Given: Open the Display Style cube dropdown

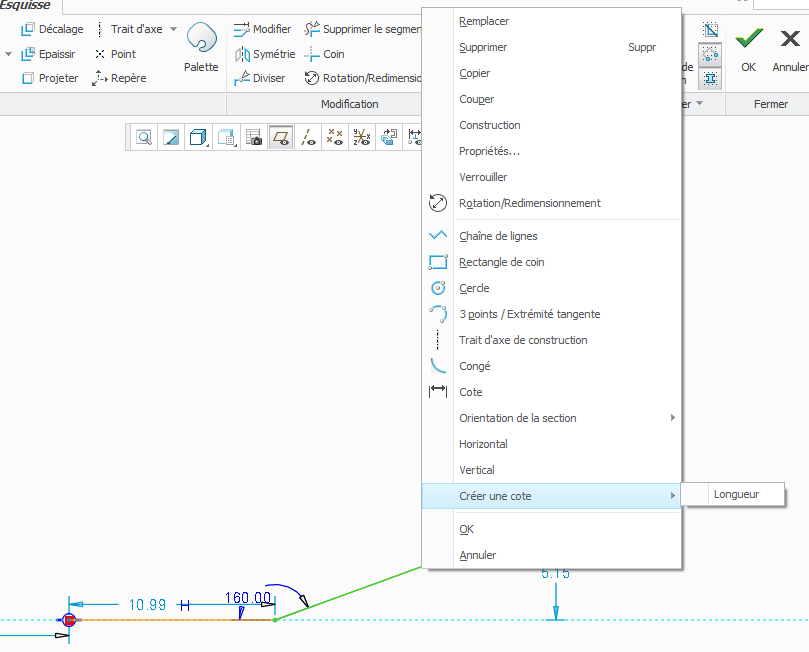Looking at the screenshot, I should [x=199, y=138].
